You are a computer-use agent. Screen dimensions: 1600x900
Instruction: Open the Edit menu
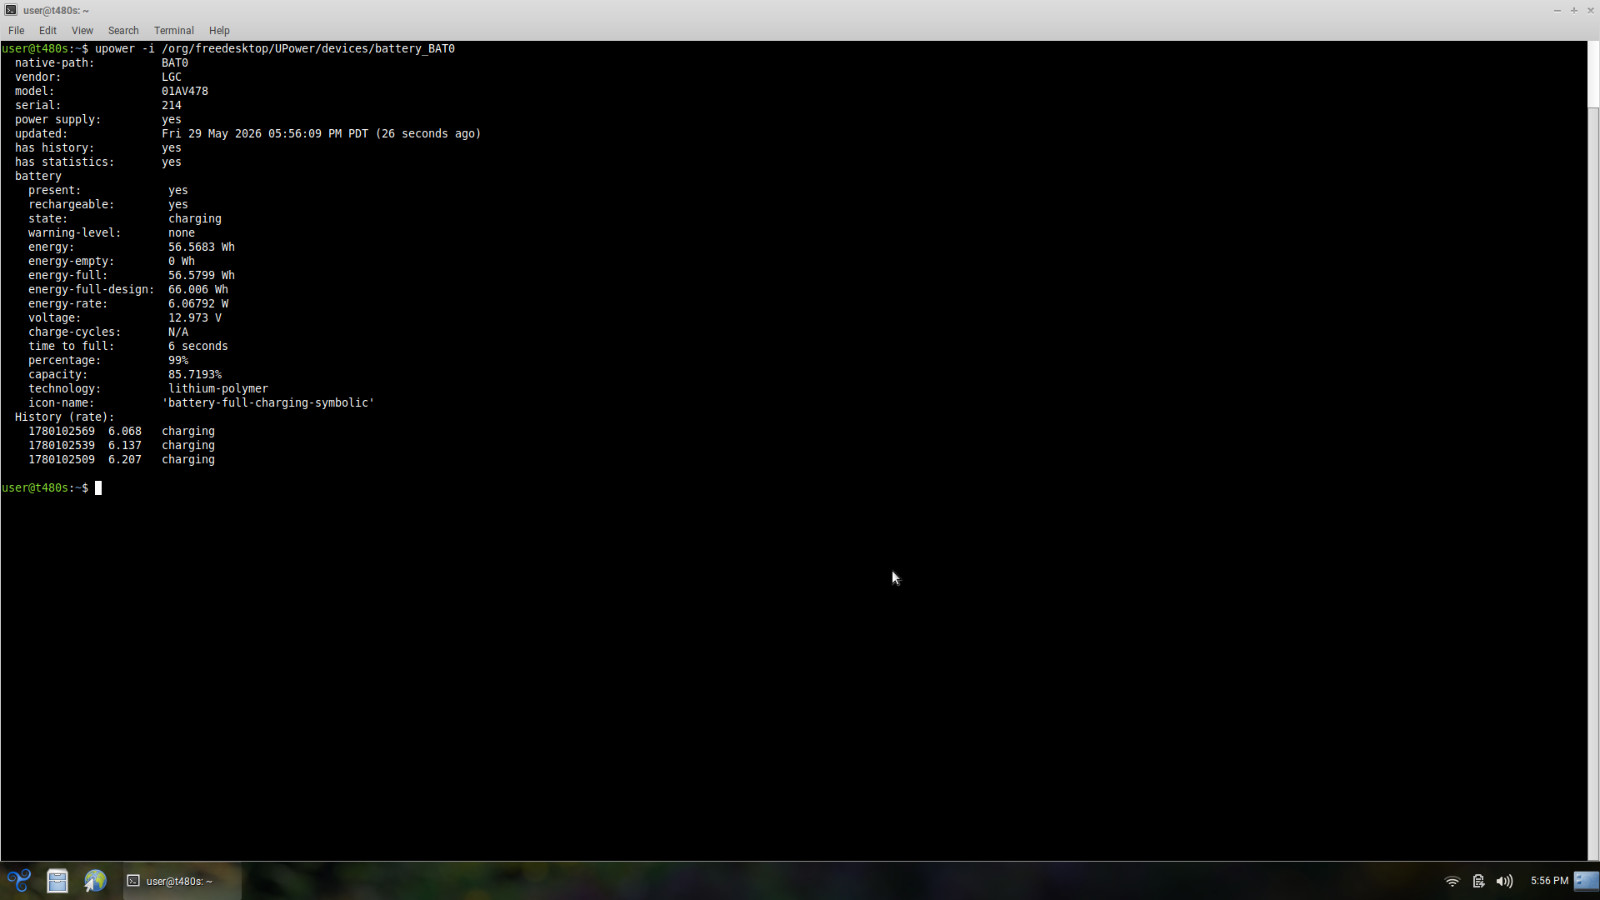coord(48,31)
